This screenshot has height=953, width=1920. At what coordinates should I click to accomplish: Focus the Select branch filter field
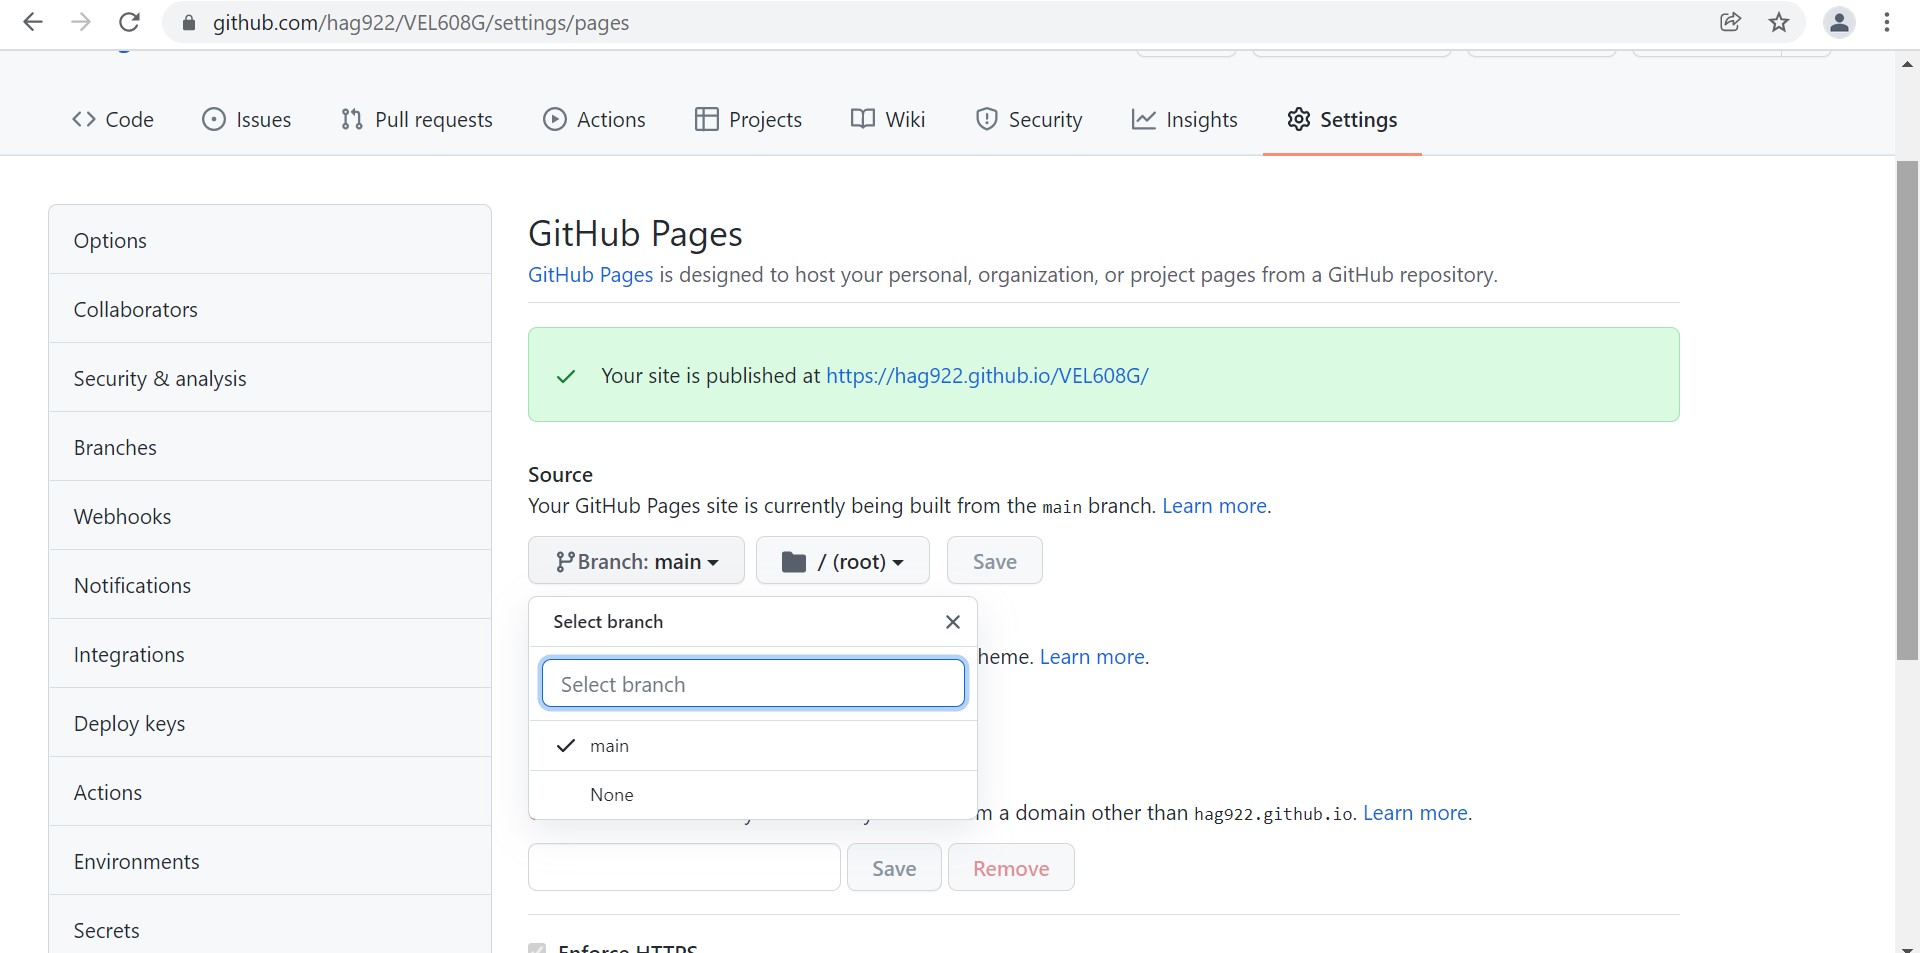click(752, 684)
